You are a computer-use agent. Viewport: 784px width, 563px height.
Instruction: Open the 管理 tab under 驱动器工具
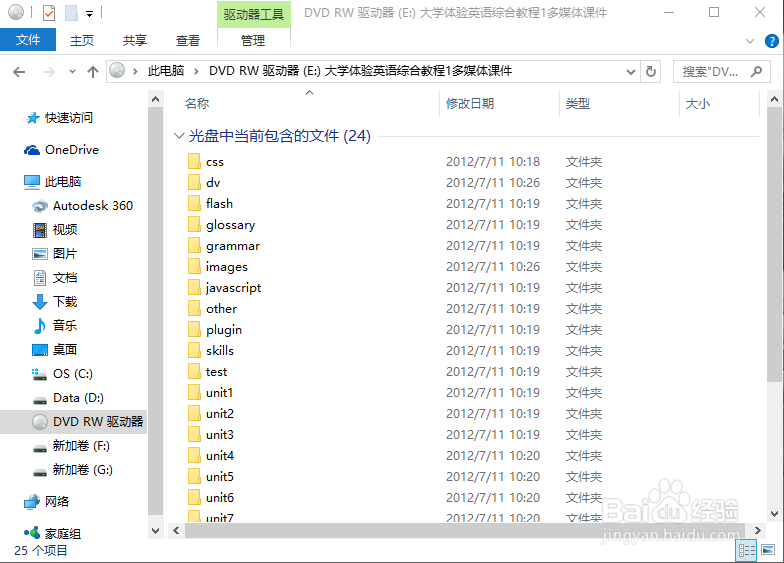[253, 40]
